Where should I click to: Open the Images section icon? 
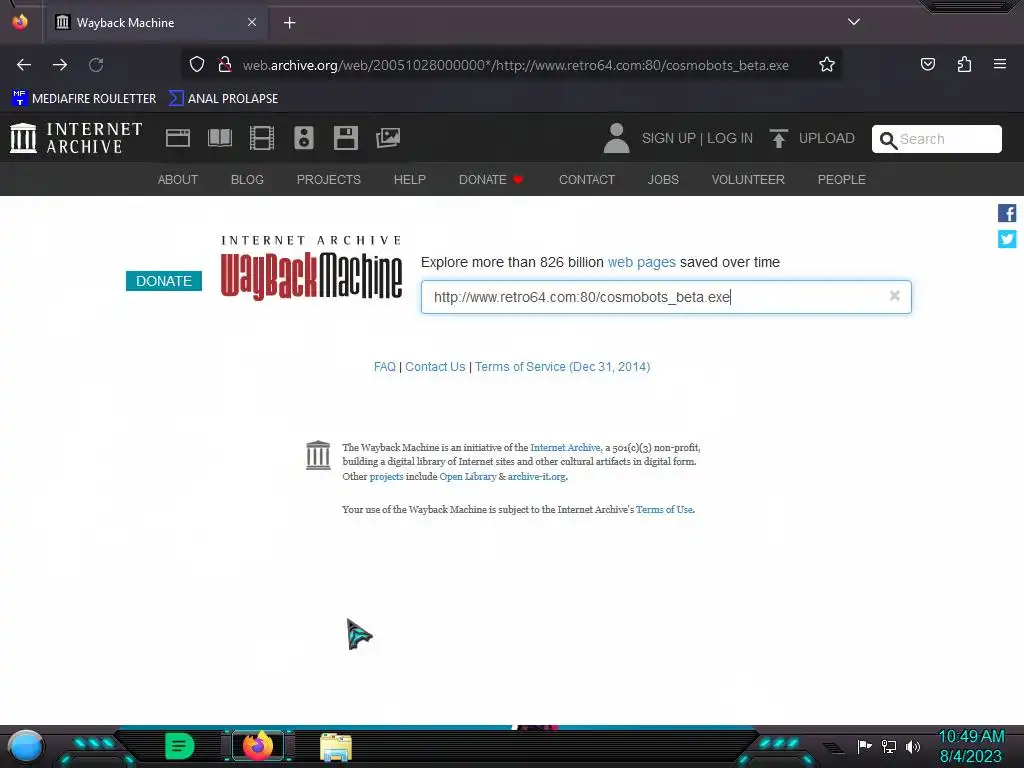(388, 138)
